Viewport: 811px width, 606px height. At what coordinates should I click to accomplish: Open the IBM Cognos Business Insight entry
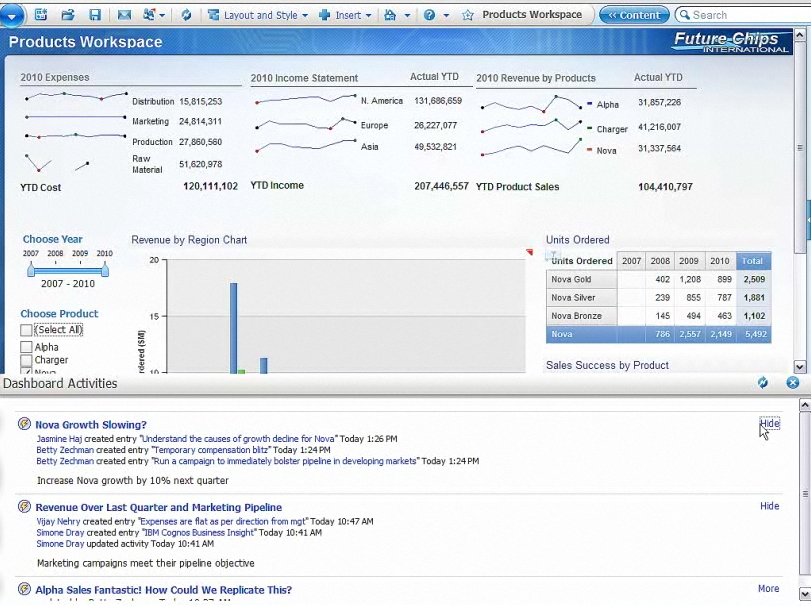tap(199, 533)
